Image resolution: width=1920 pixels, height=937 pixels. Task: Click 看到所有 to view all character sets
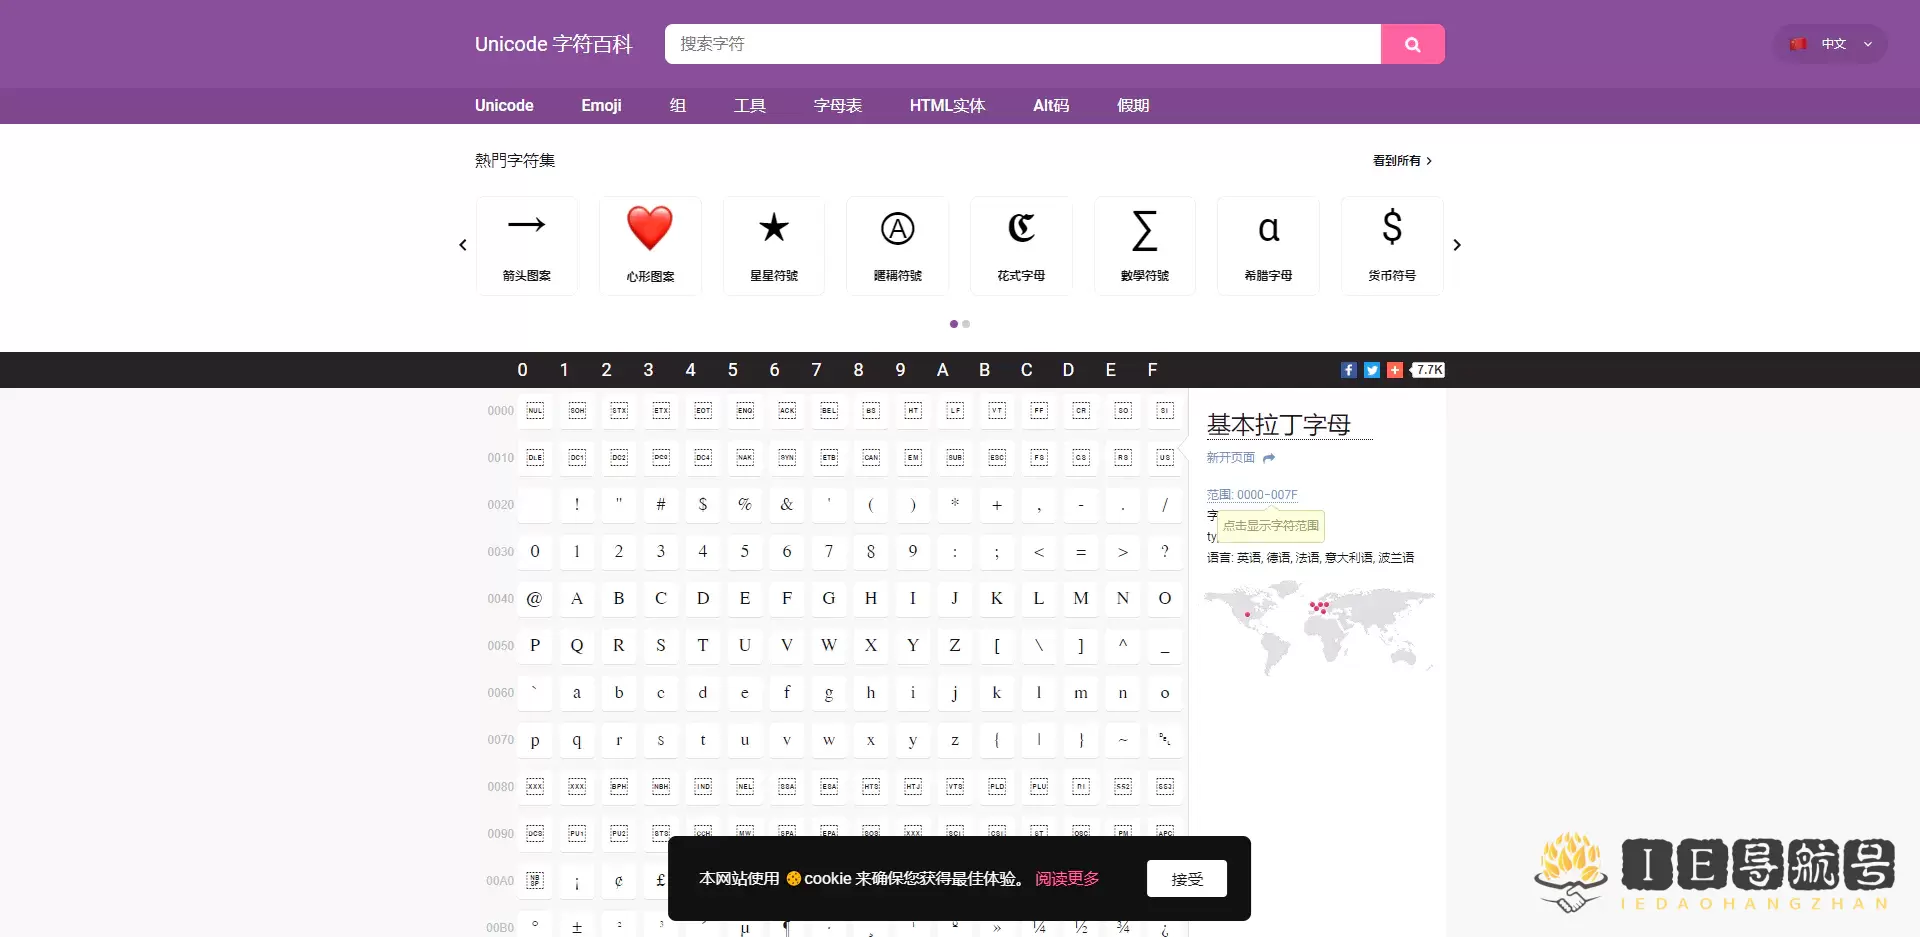pos(1396,160)
